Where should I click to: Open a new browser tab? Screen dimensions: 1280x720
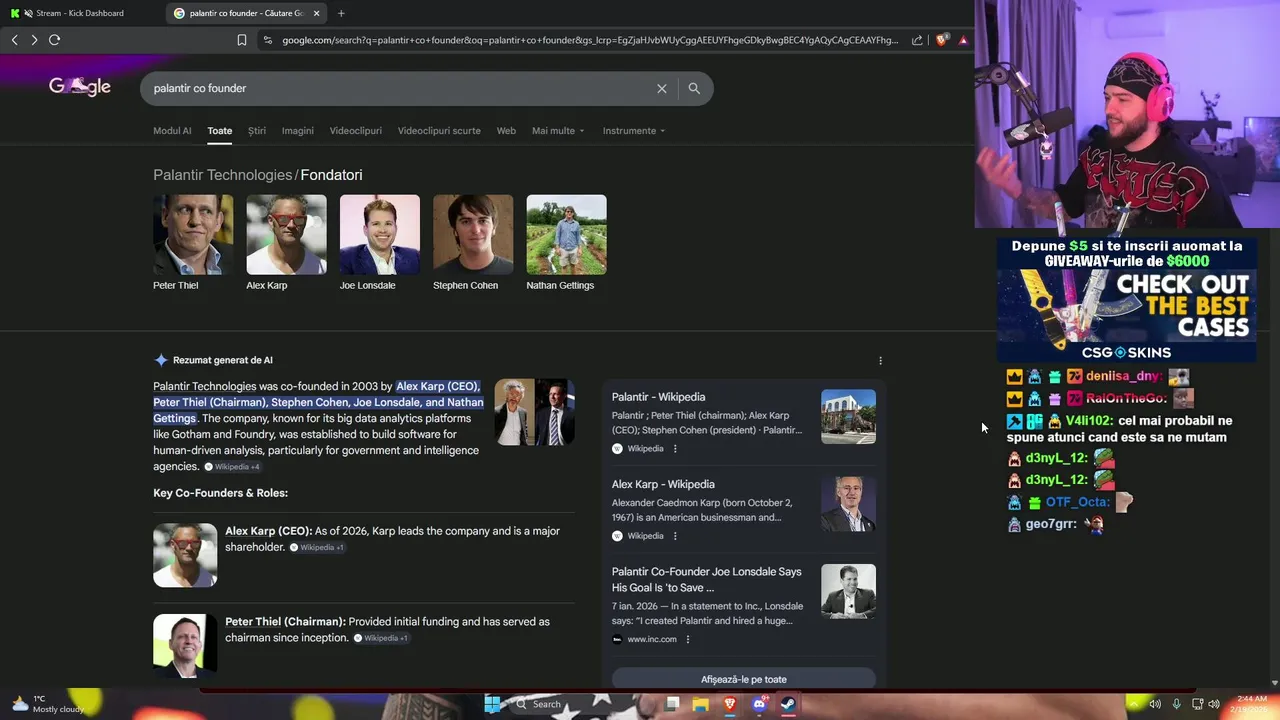[x=341, y=13]
